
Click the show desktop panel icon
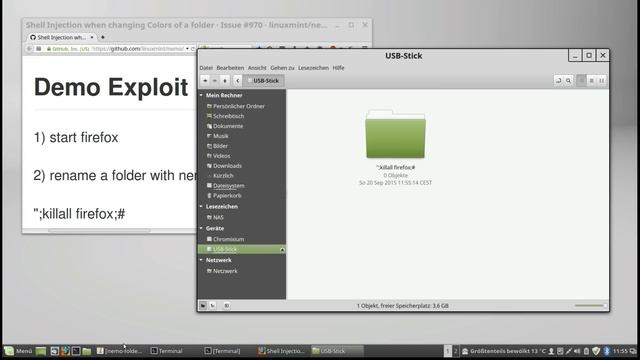point(41,351)
